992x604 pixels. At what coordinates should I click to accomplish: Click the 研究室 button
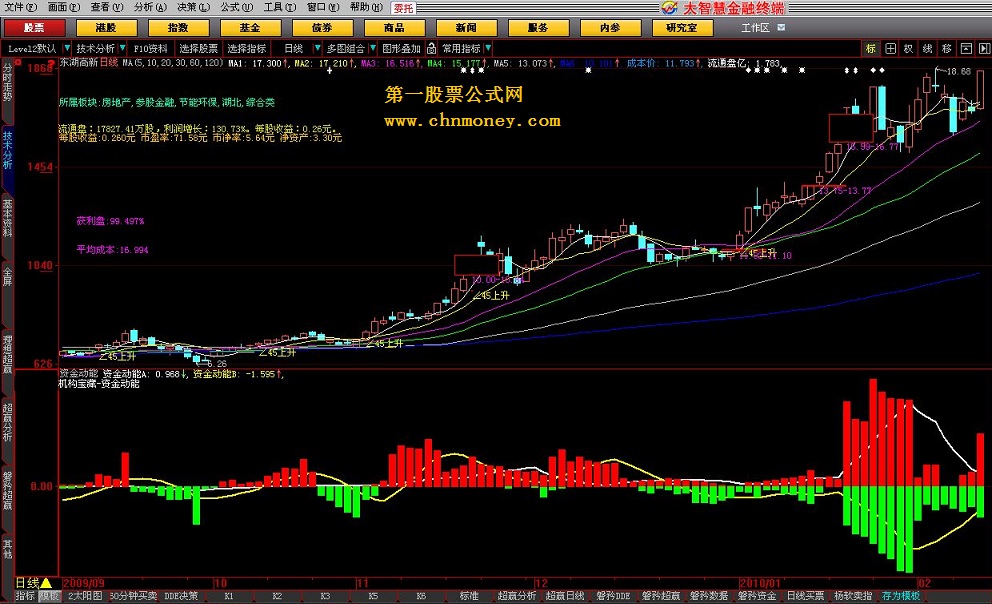pyautogui.click(x=683, y=28)
